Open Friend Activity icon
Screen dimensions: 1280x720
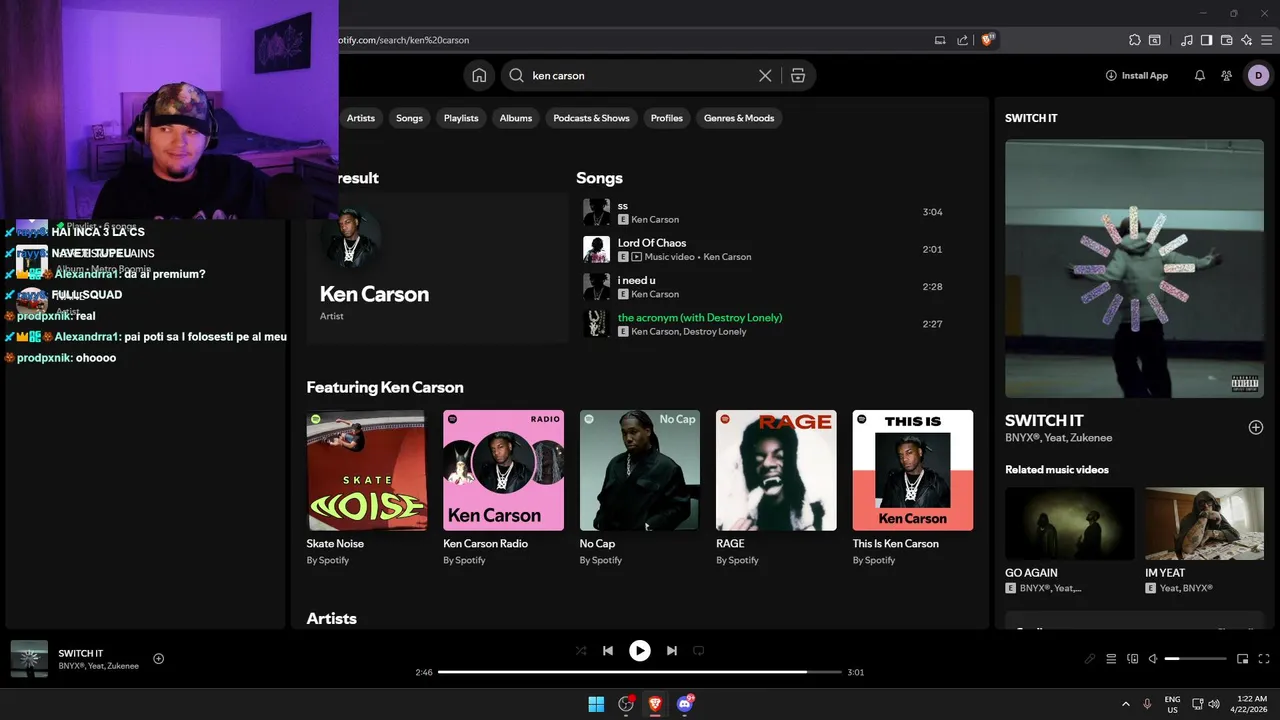(x=1227, y=75)
